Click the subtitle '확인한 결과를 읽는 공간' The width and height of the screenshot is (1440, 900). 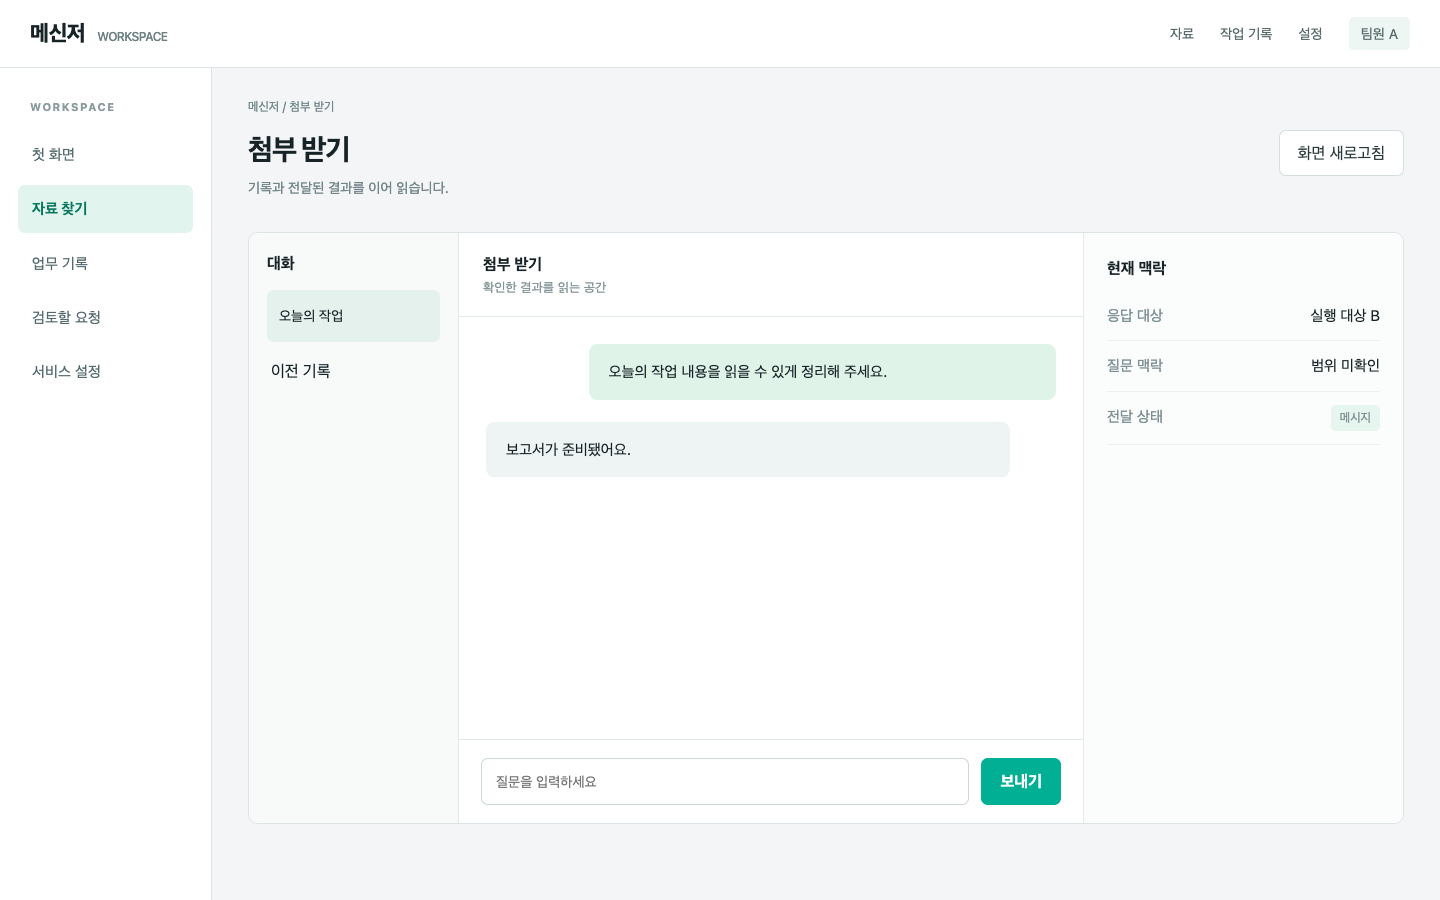tap(545, 288)
